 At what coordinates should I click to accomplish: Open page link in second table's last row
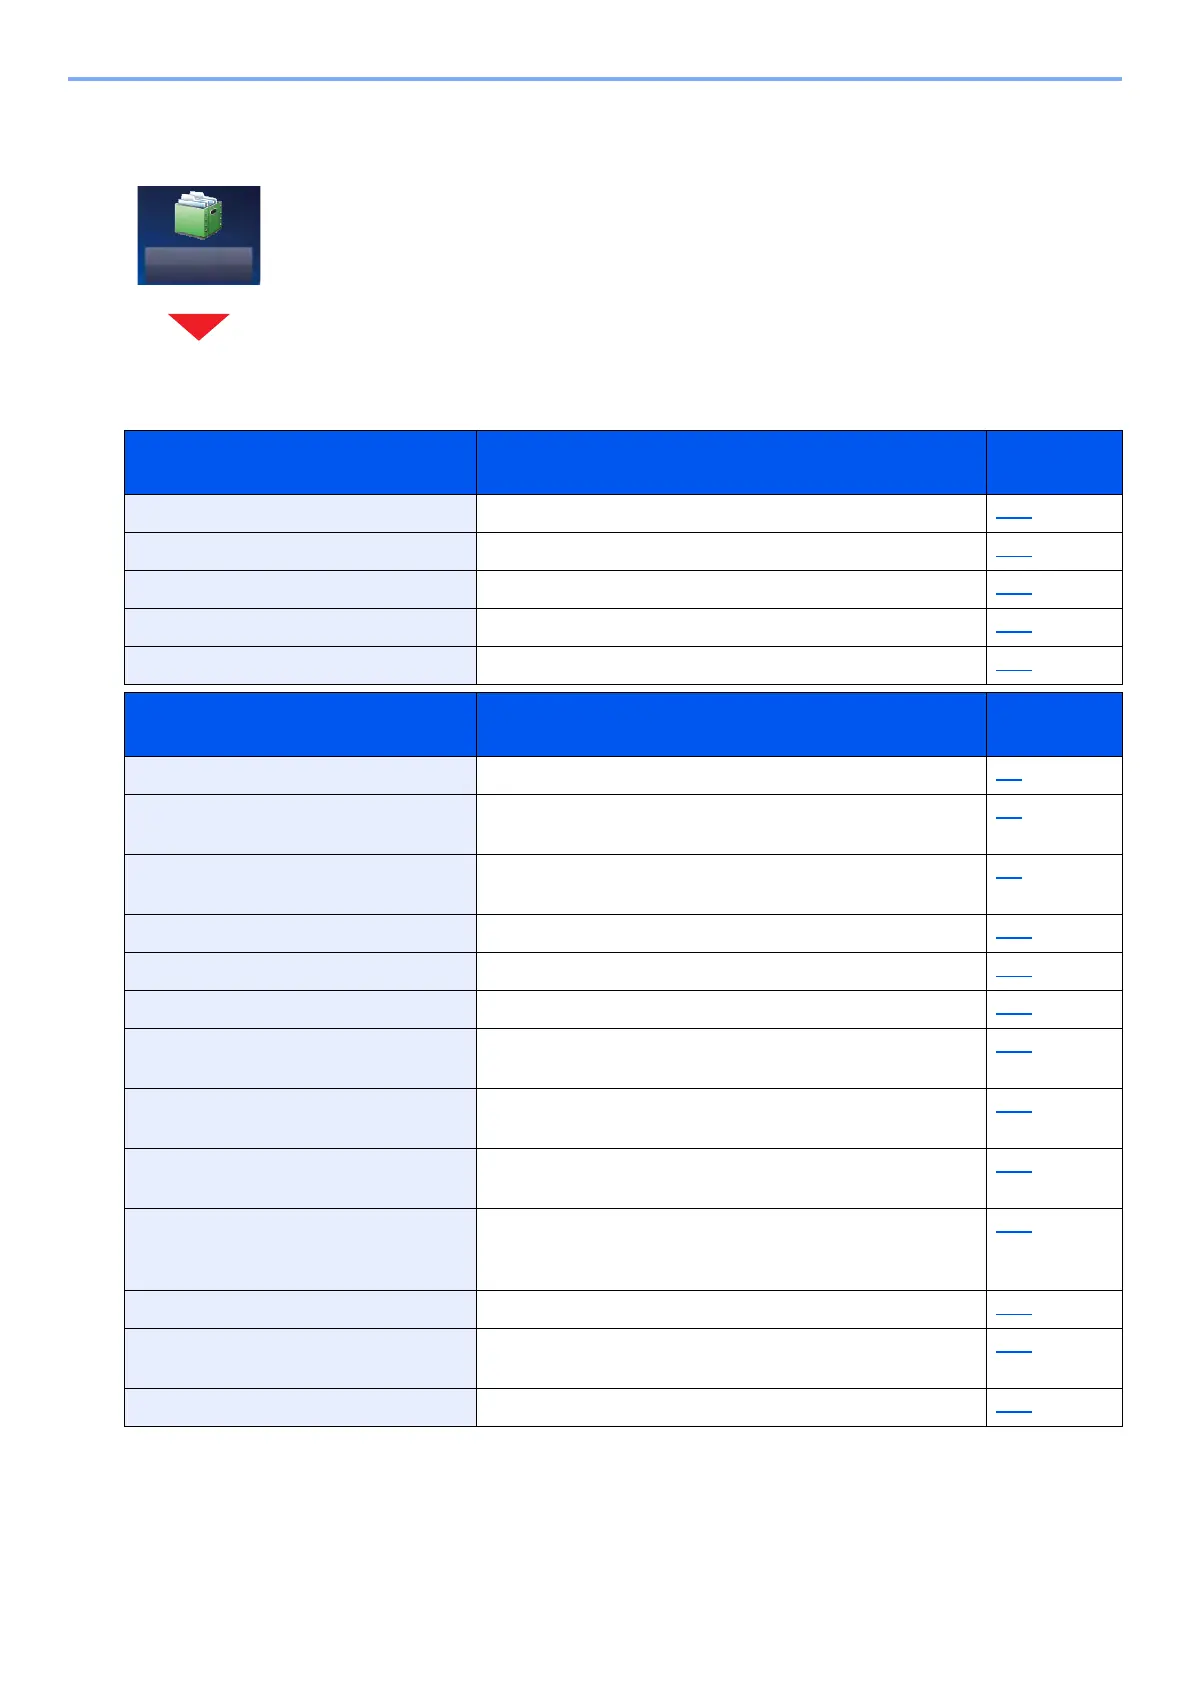[x=1014, y=1408]
